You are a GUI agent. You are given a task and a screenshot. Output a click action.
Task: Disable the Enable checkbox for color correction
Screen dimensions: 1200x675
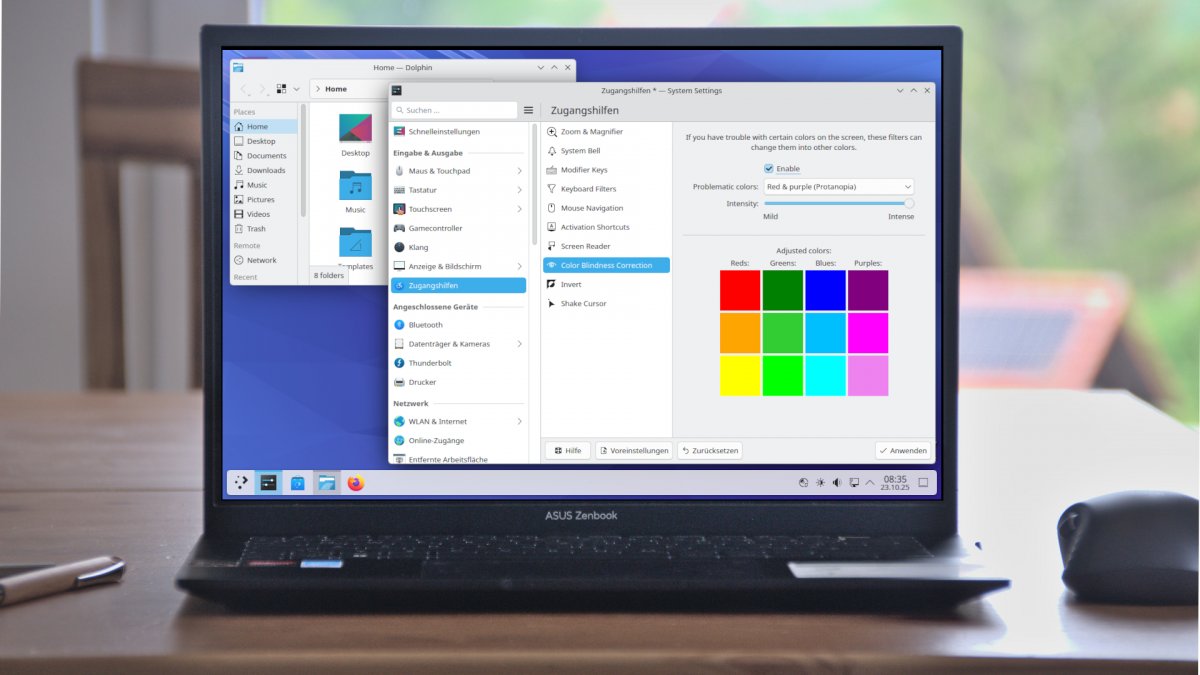(x=769, y=168)
